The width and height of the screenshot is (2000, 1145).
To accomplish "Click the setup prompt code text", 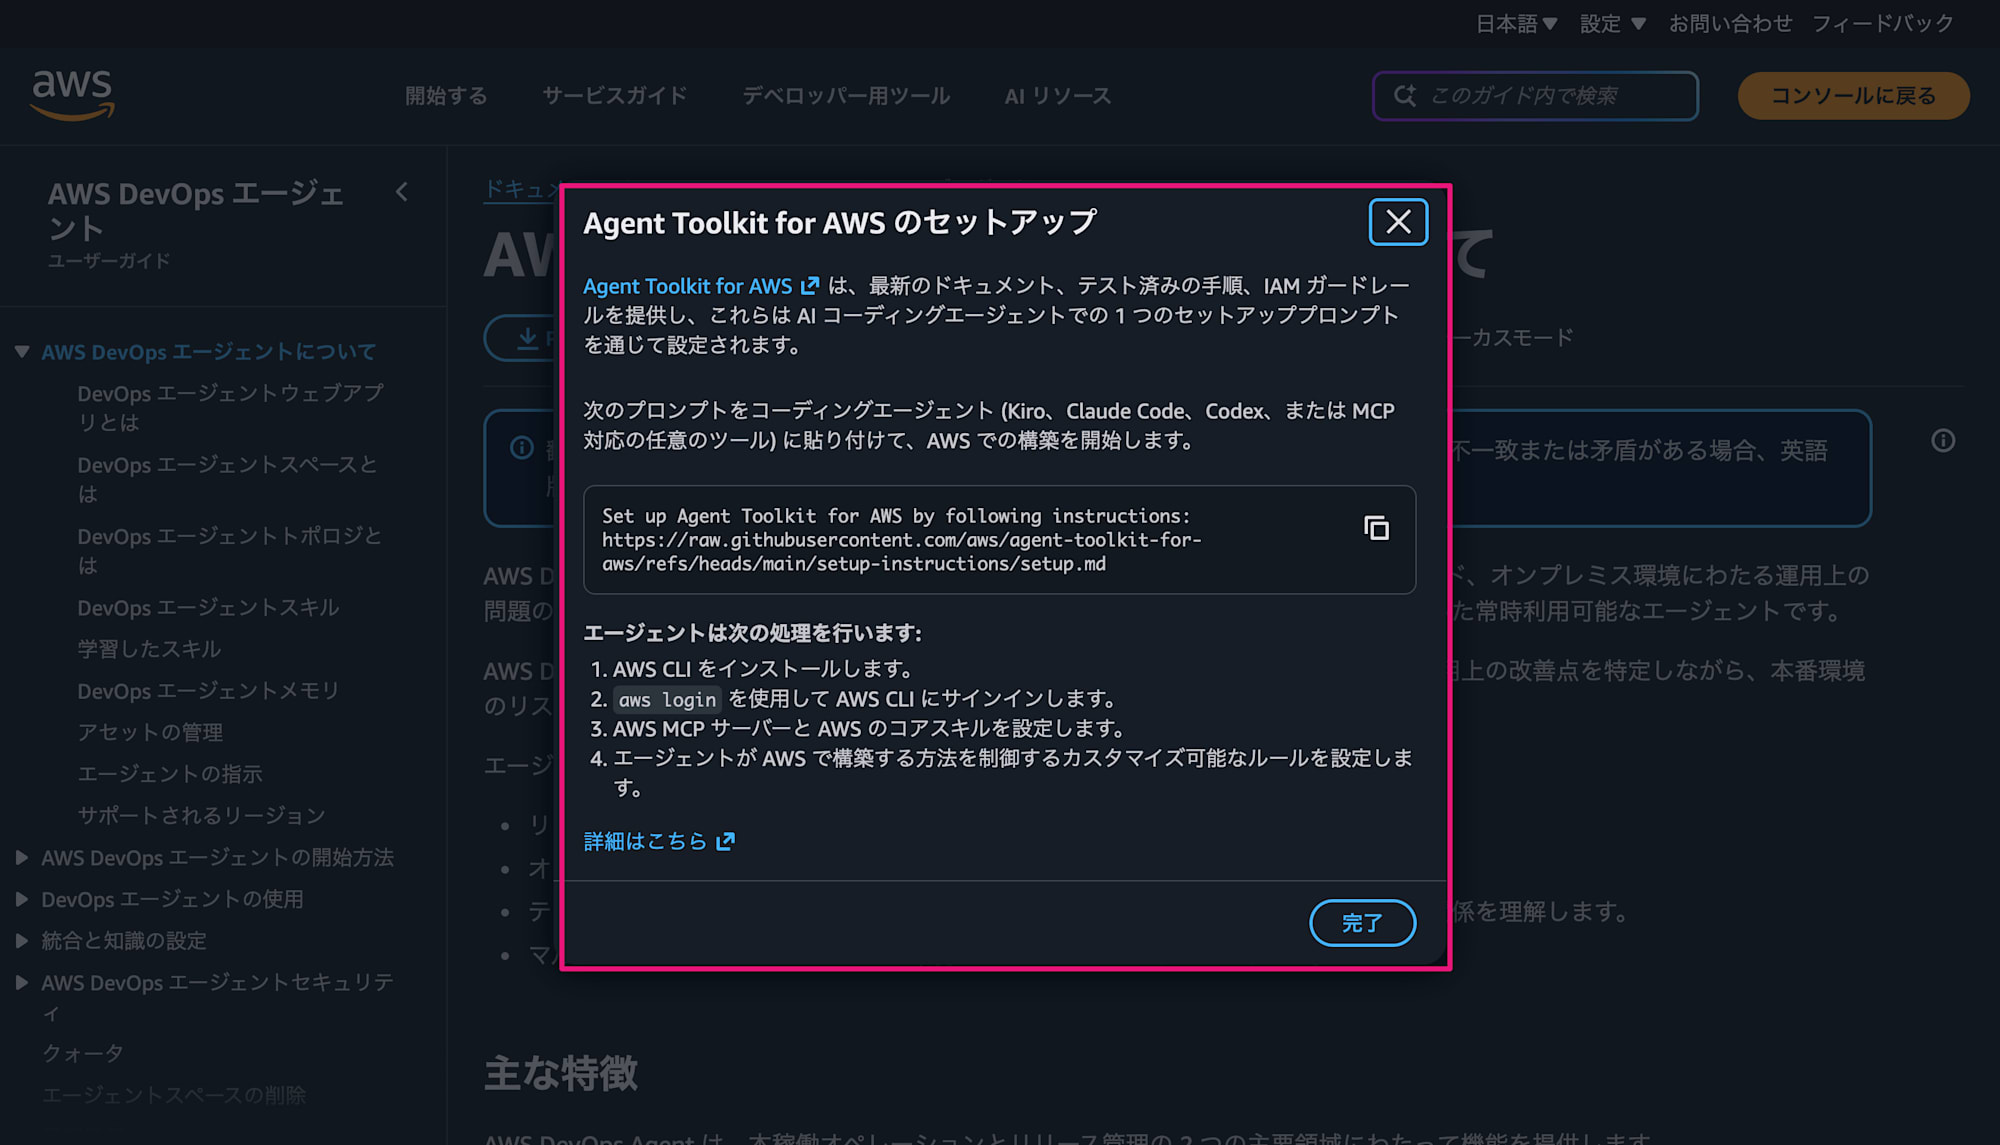I will click(x=901, y=540).
